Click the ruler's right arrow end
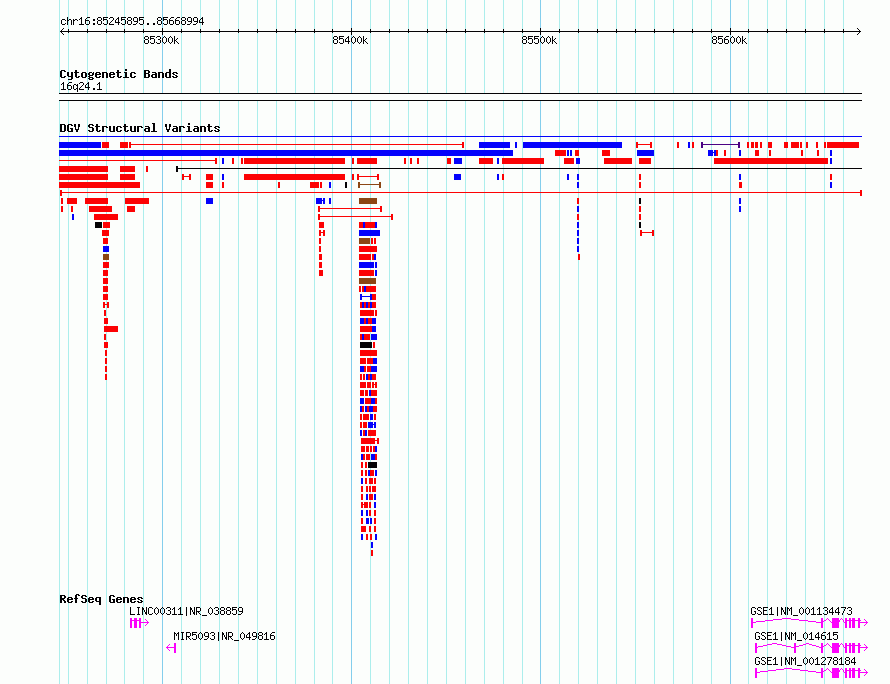This screenshot has width=890, height=684. (858, 31)
